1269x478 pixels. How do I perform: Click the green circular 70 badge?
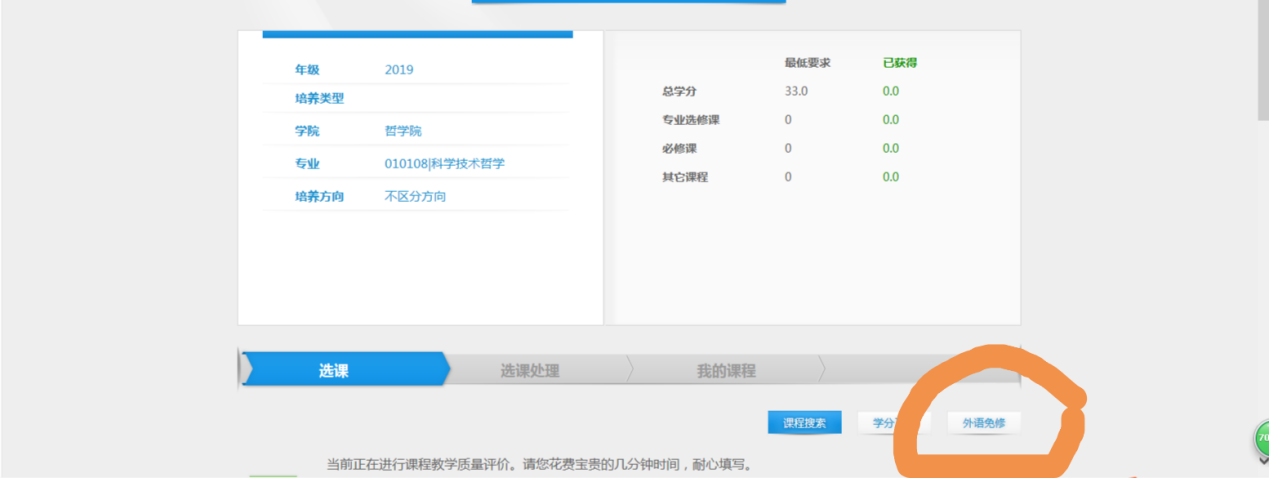pyautogui.click(x=1262, y=438)
